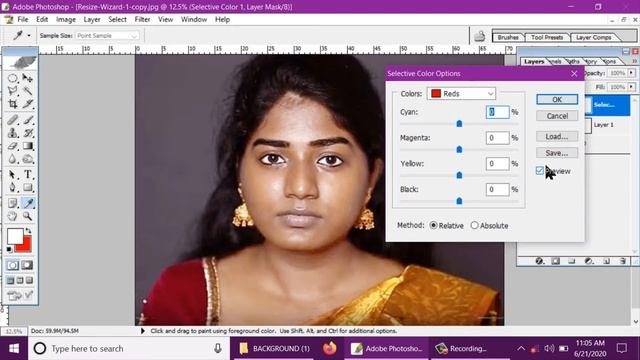Select the Zoom magnifier tool

(28, 216)
